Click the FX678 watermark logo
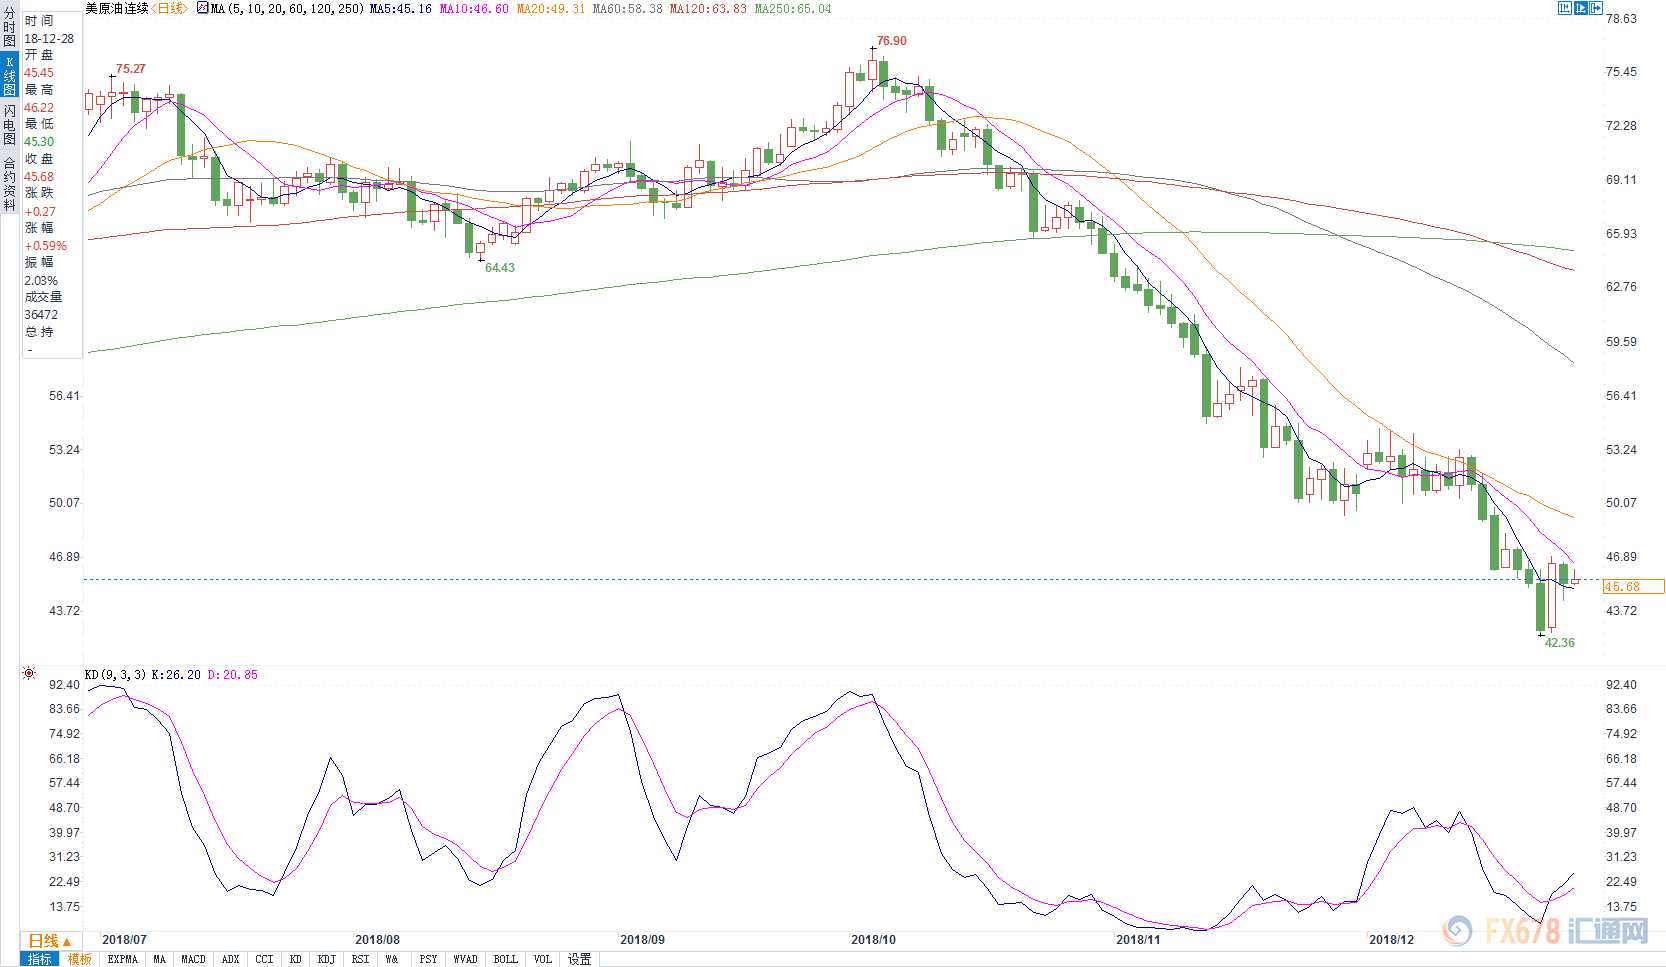The width and height of the screenshot is (1666, 967). [x=1545, y=931]
